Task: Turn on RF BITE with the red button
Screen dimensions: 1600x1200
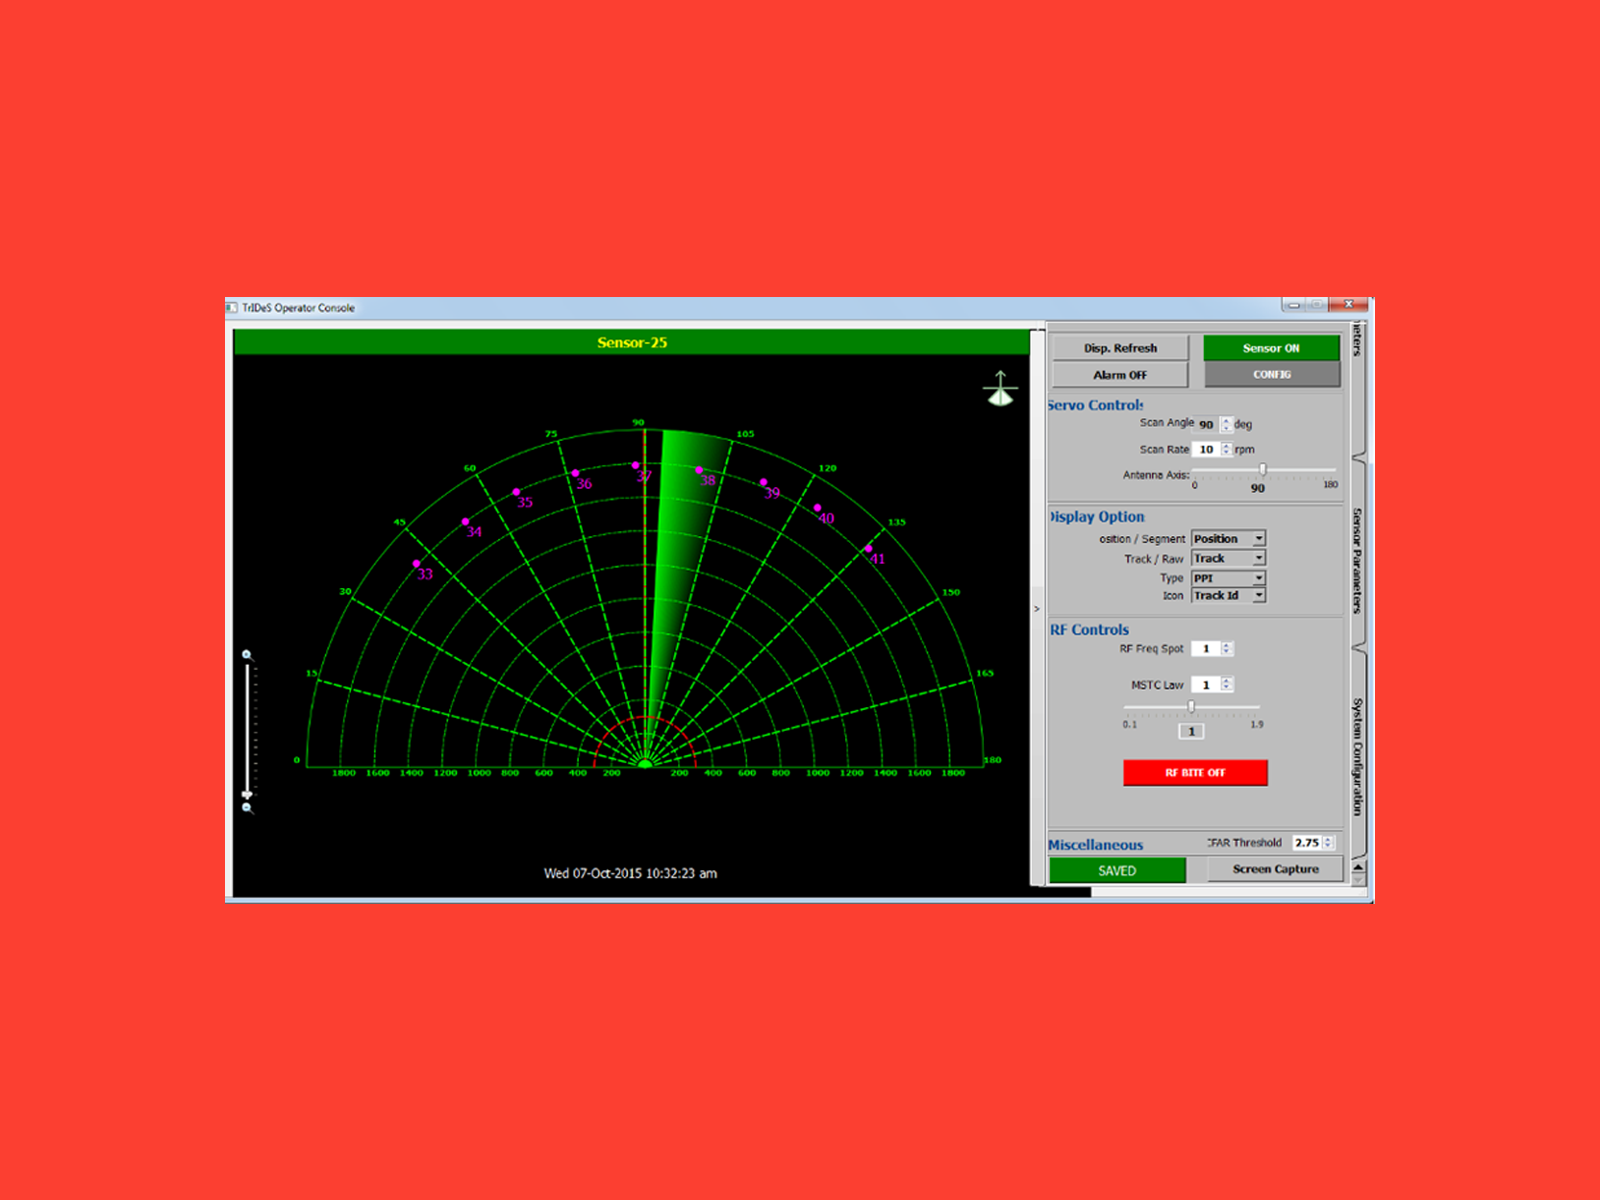Action: (x=1194, y=772)
